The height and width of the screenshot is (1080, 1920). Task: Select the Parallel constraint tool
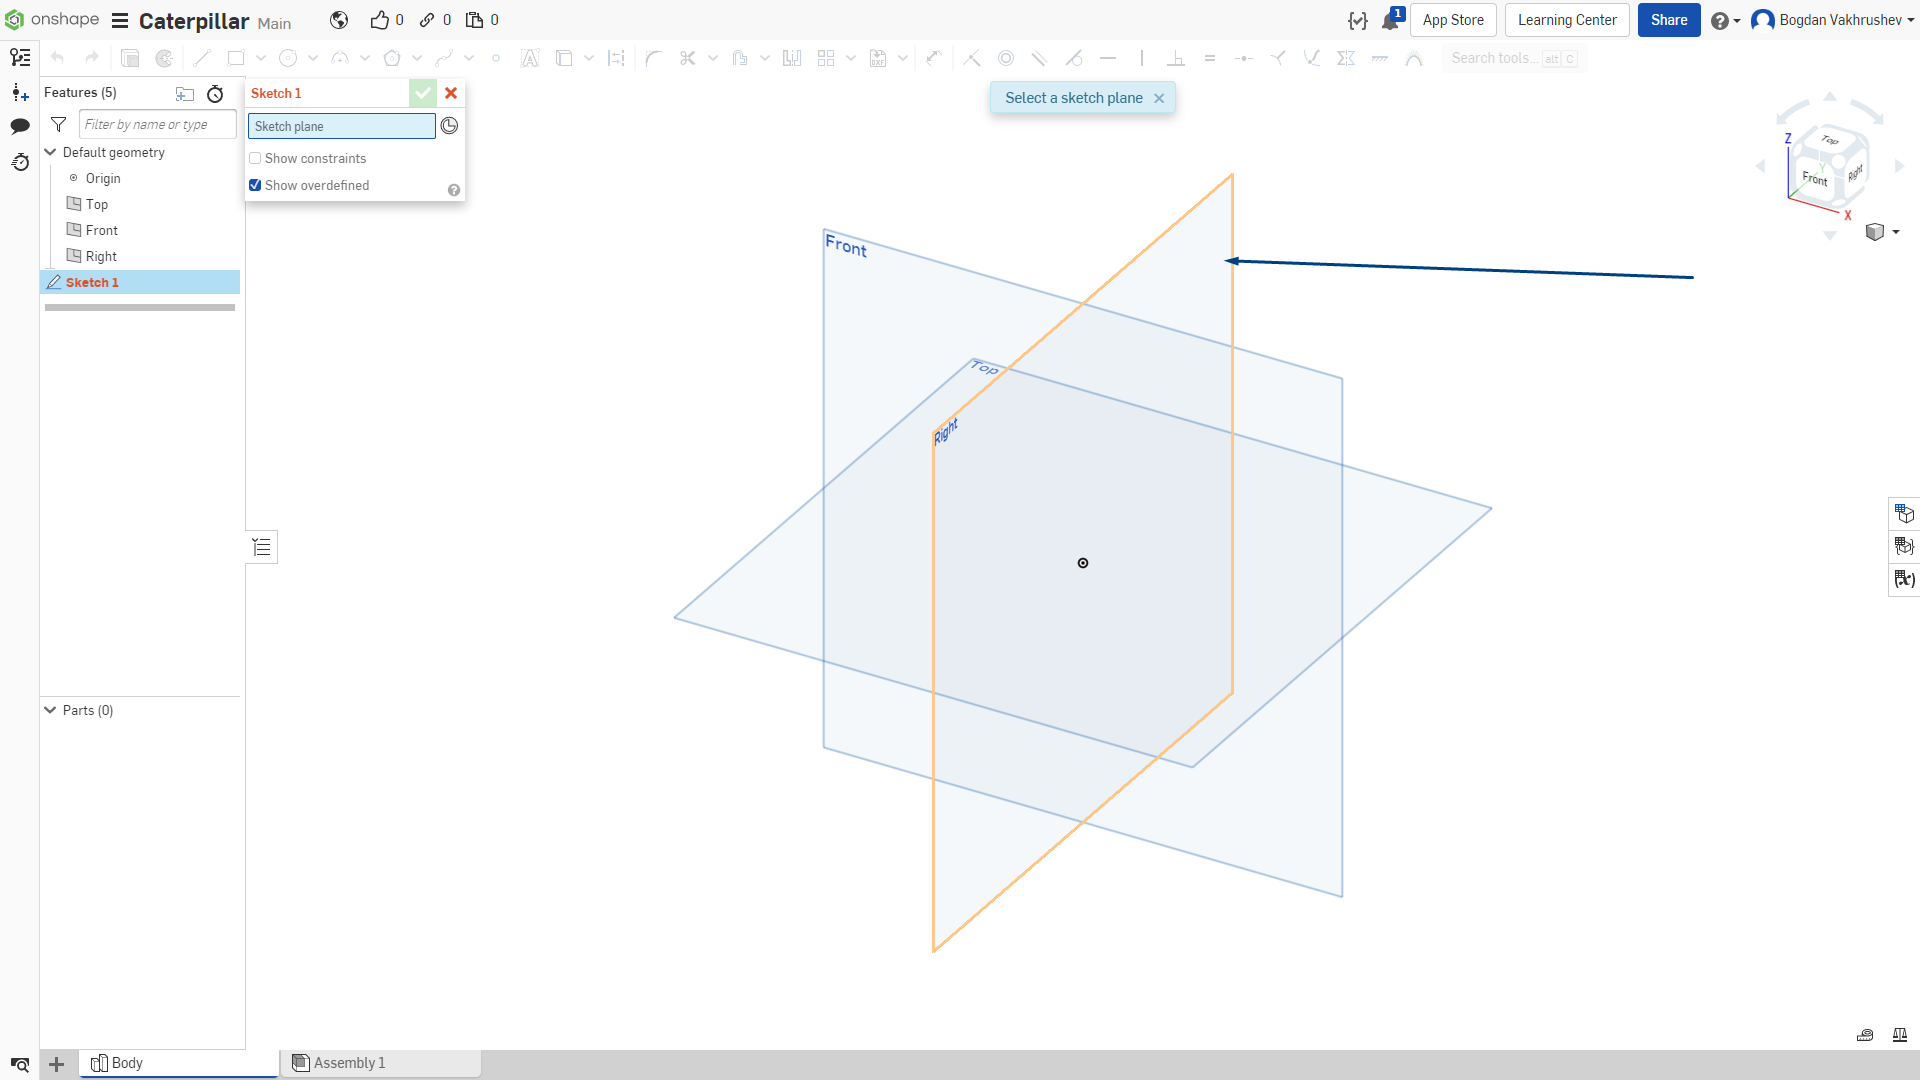1040,58
